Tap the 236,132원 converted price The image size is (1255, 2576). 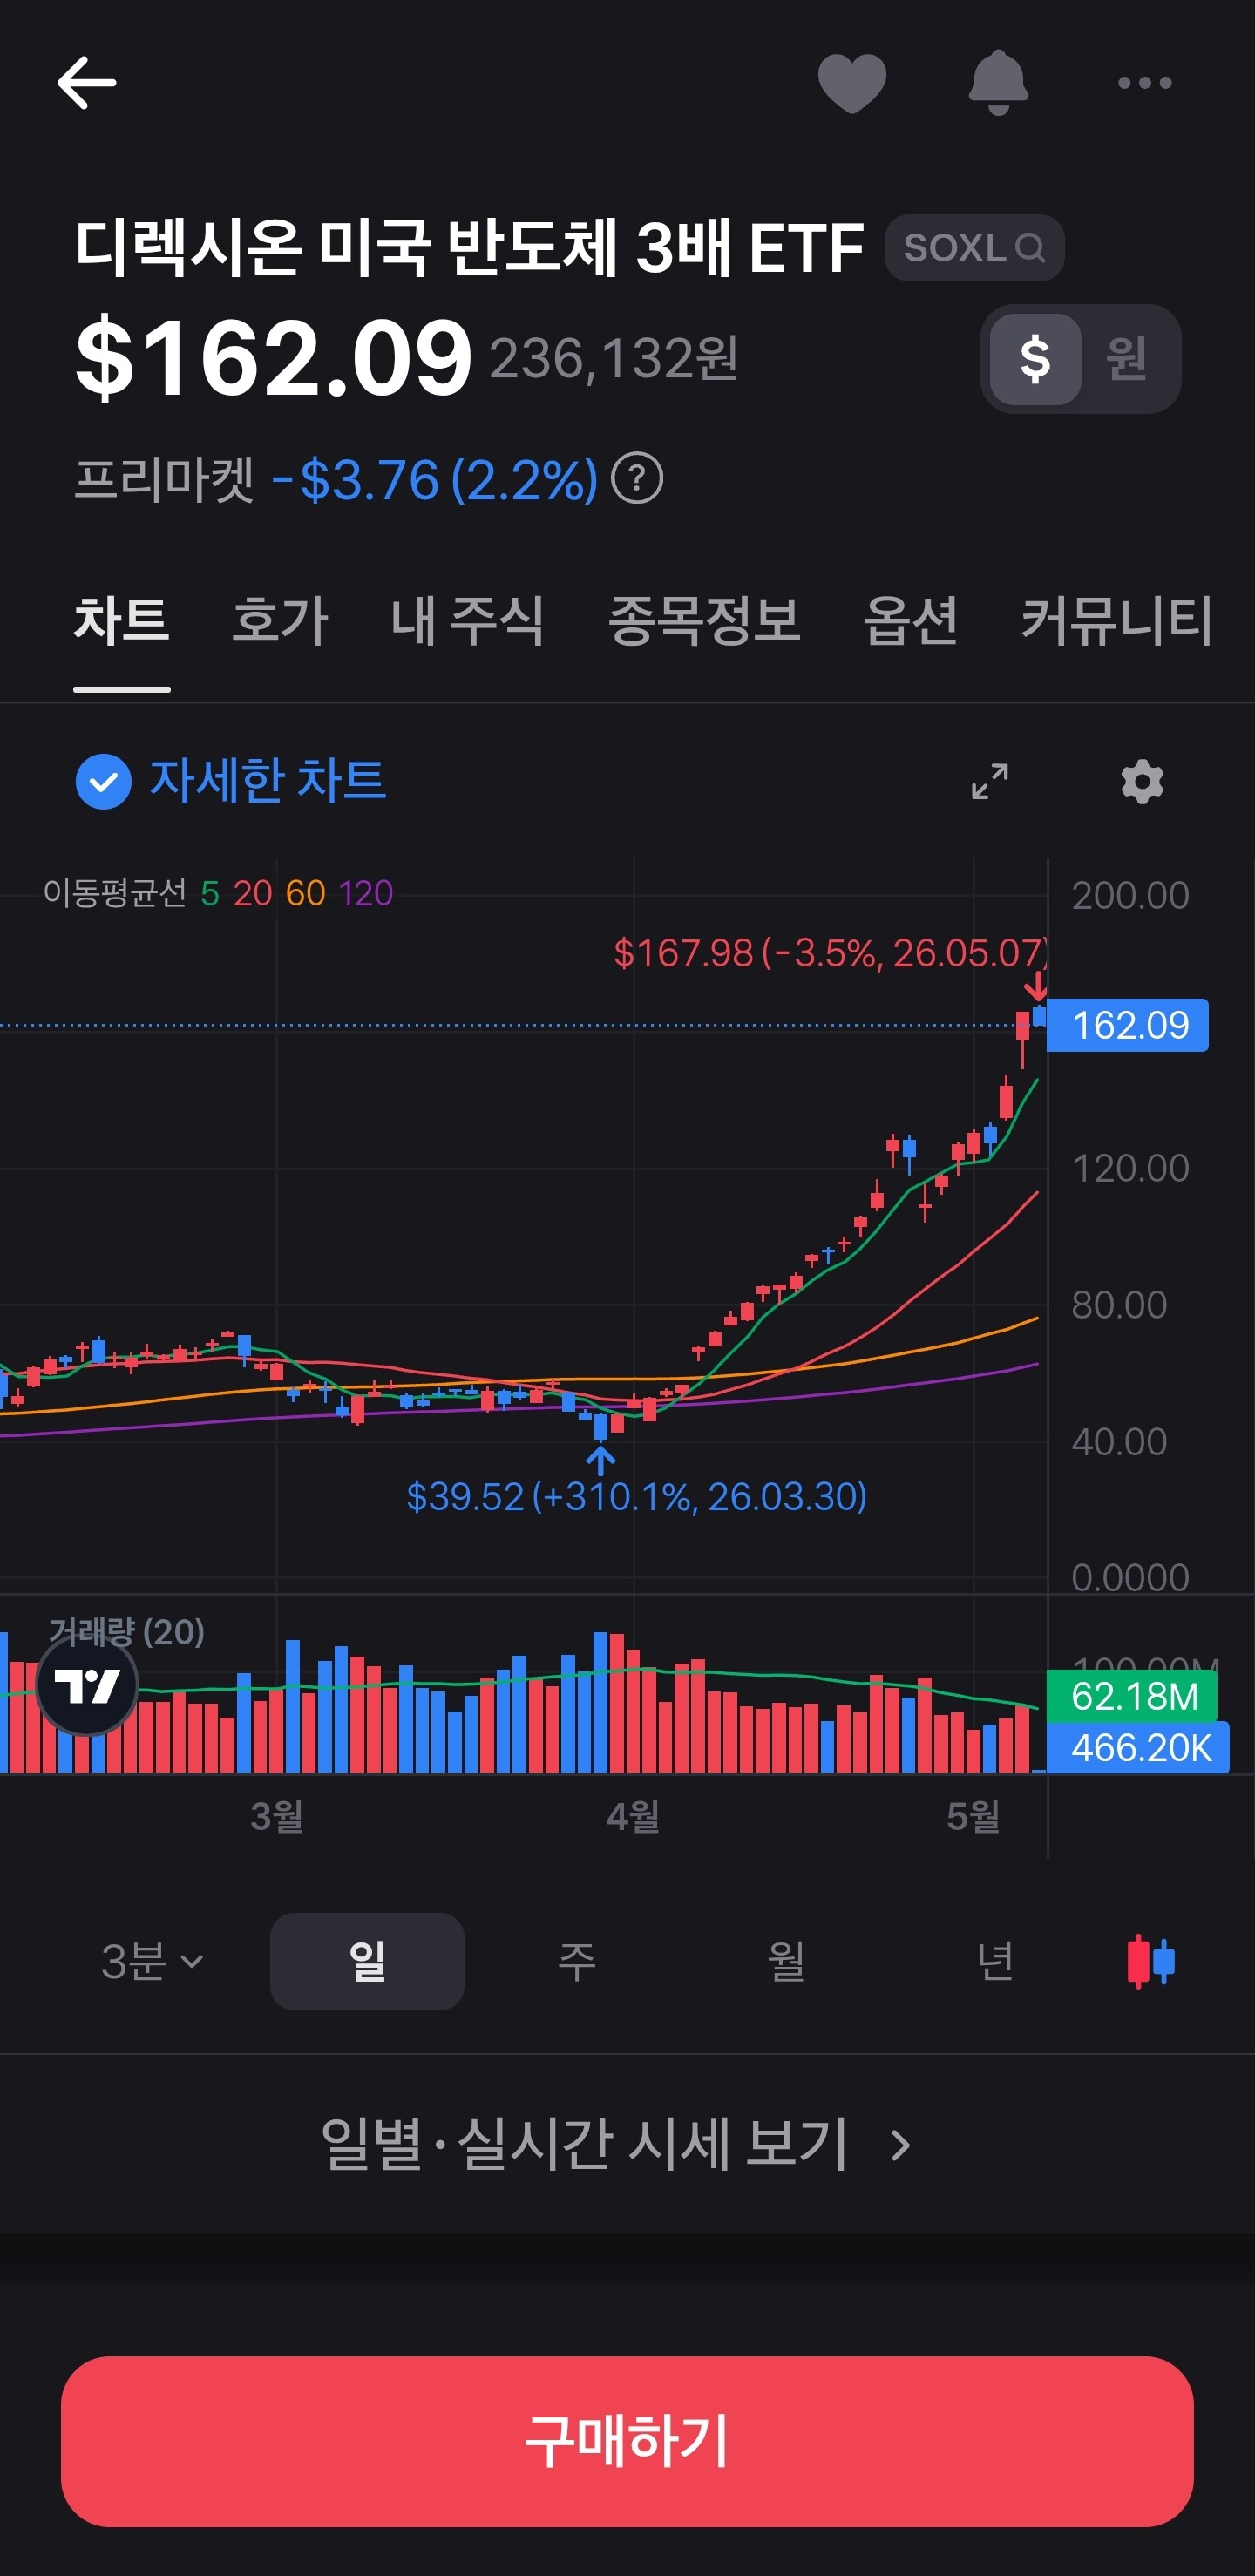click(x=614, y=358)
